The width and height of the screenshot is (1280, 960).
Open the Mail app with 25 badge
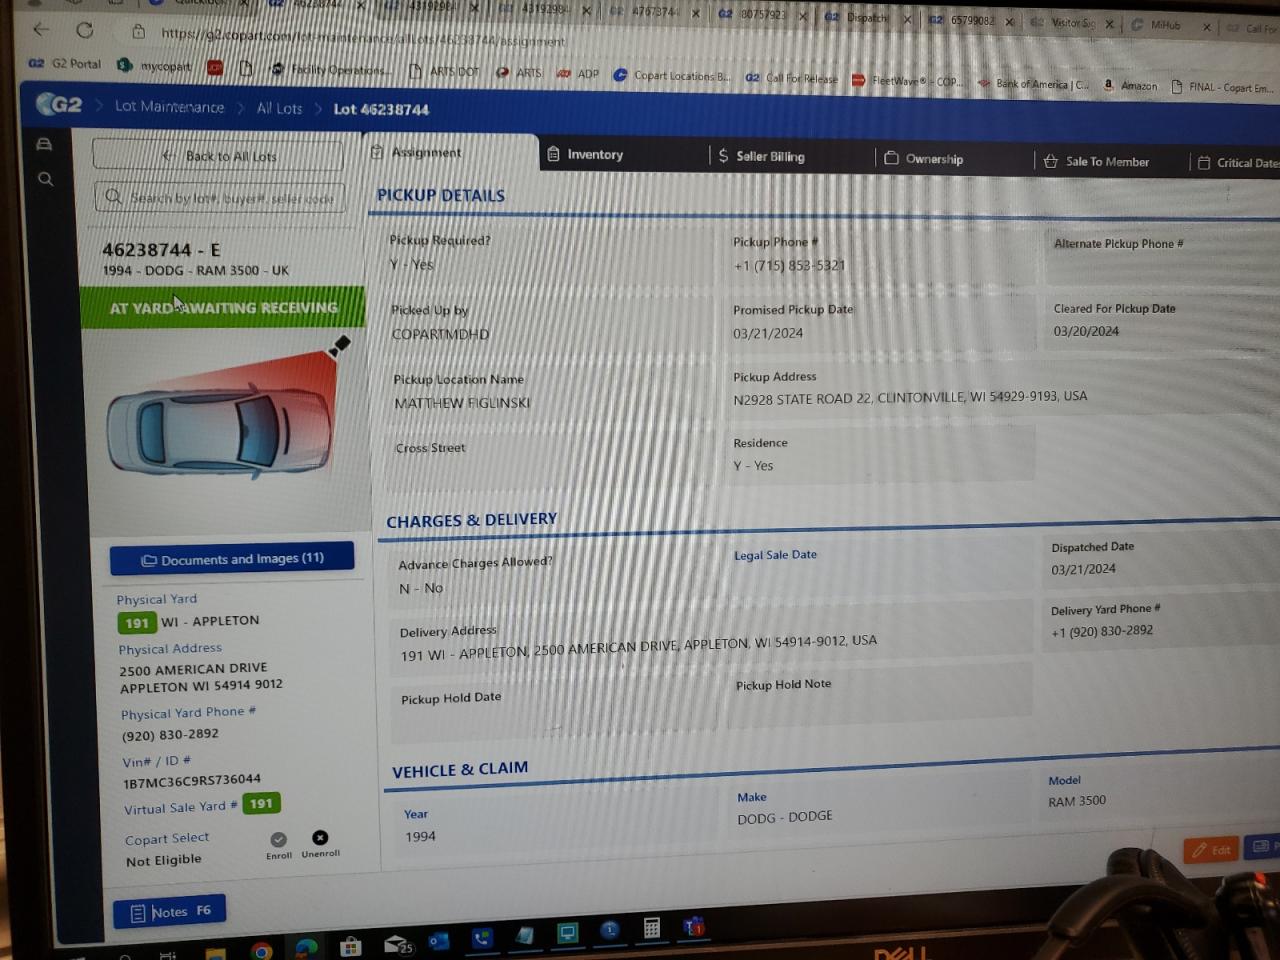click(398, 943)
